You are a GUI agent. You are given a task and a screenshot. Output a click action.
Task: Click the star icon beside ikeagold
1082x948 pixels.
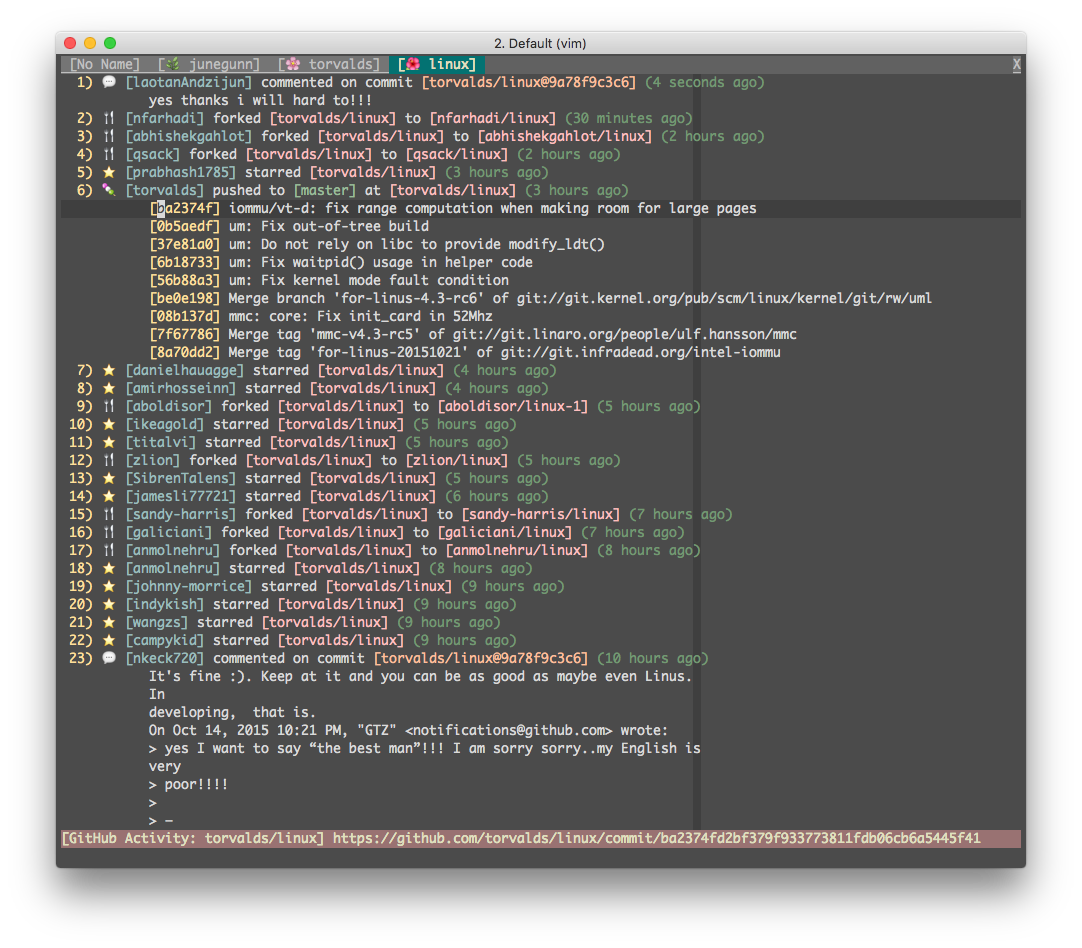pos(109,424)
